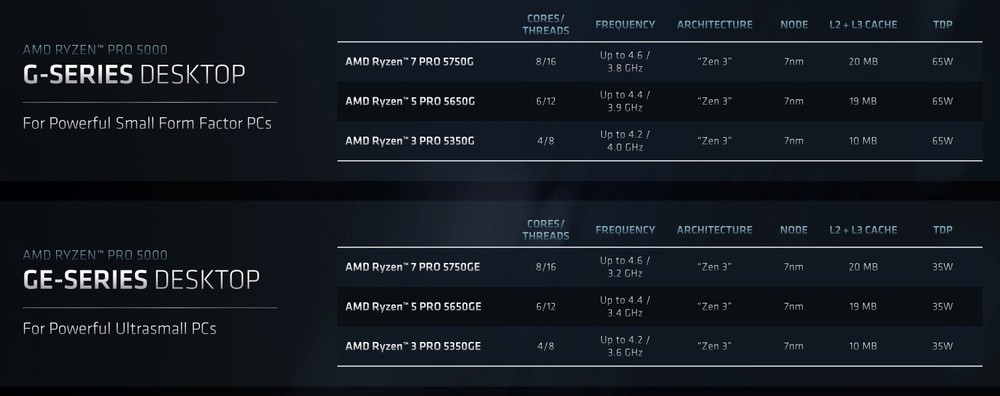Viewport: 1000px width, 396px height.
Task: Click the 19 MB cache value for 5650G
Action: (863, 101)
